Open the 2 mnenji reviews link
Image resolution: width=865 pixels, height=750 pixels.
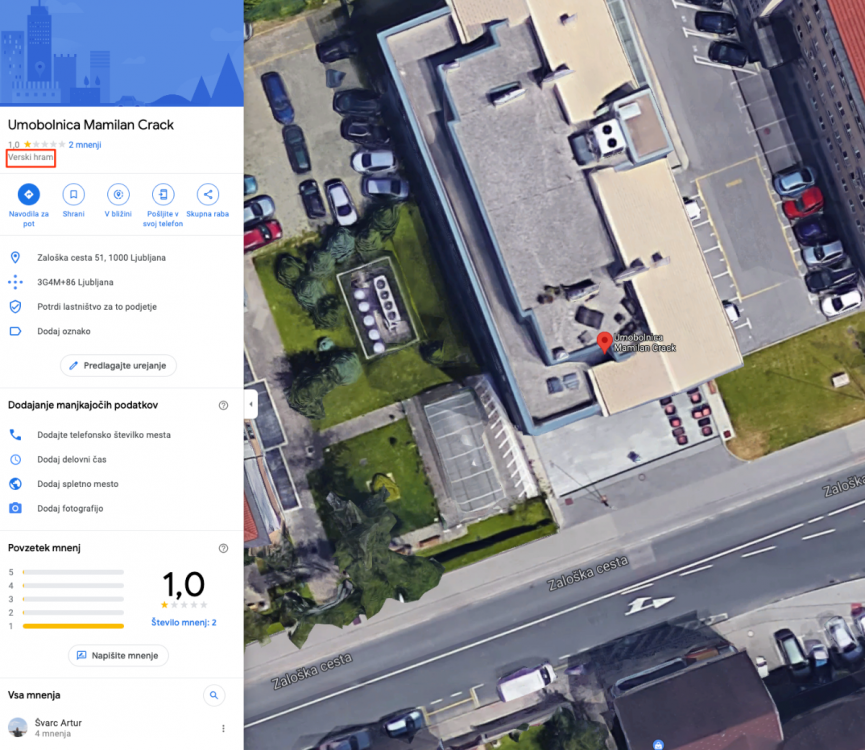84,145
